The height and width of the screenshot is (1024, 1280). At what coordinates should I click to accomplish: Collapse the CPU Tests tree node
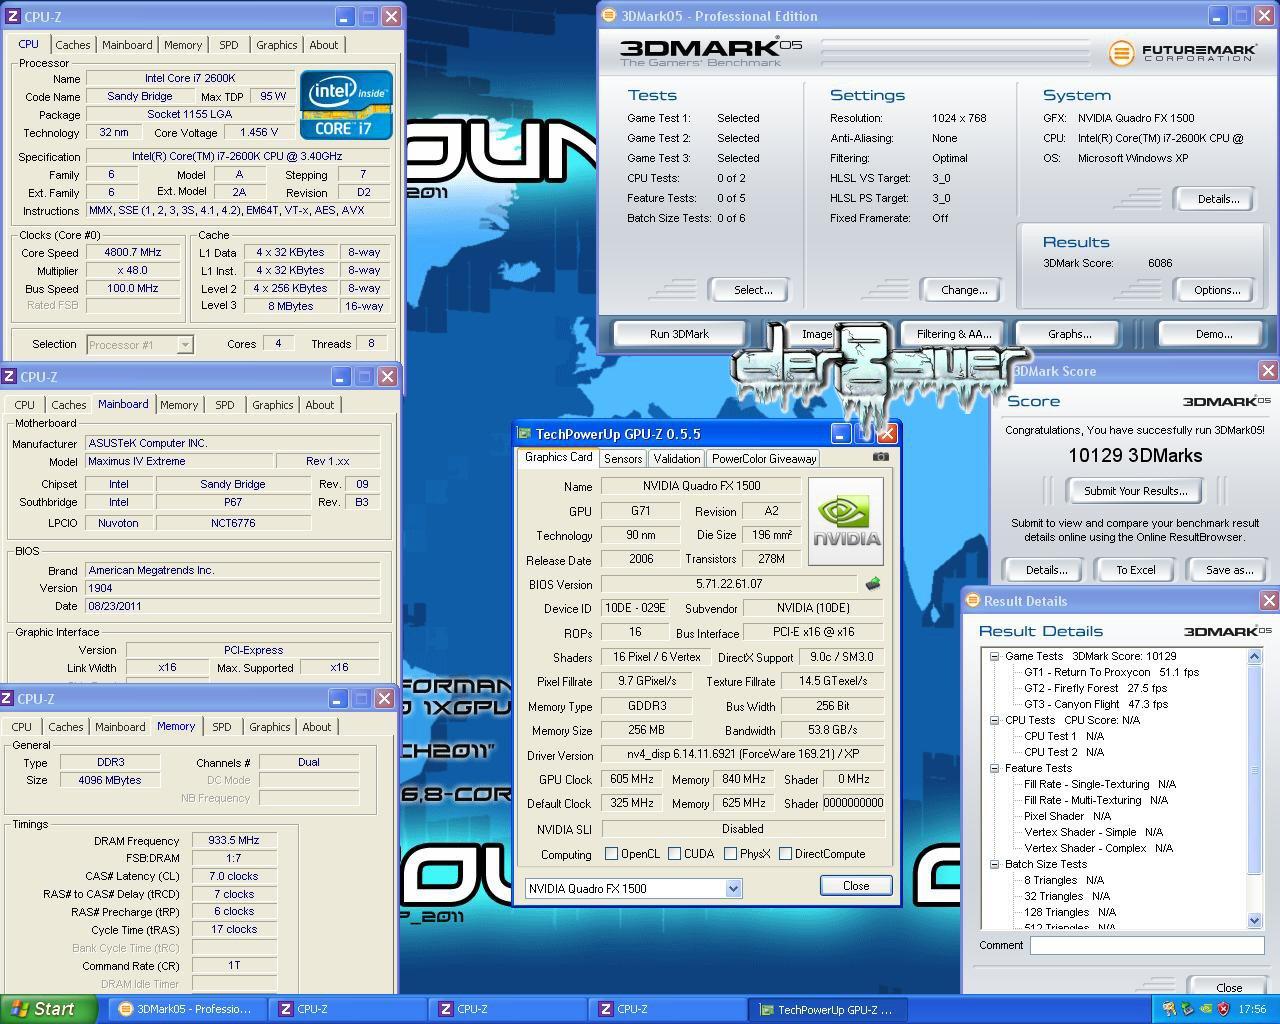click(994, 720)
